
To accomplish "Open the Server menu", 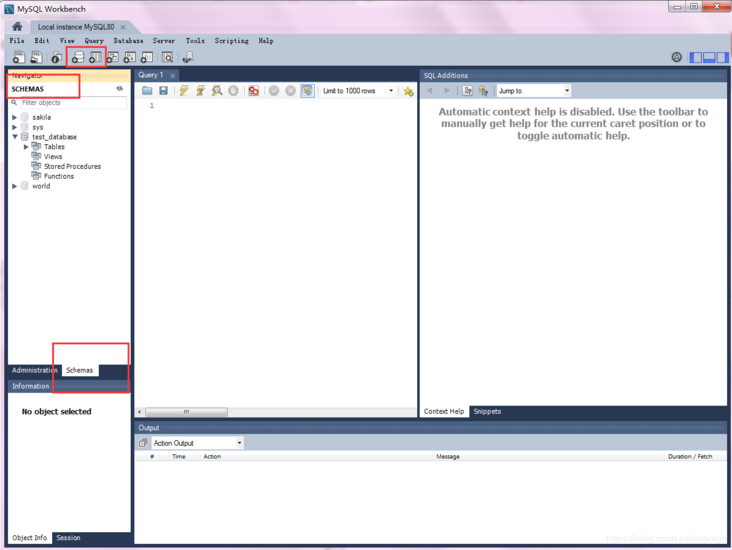I will [164, 41].
